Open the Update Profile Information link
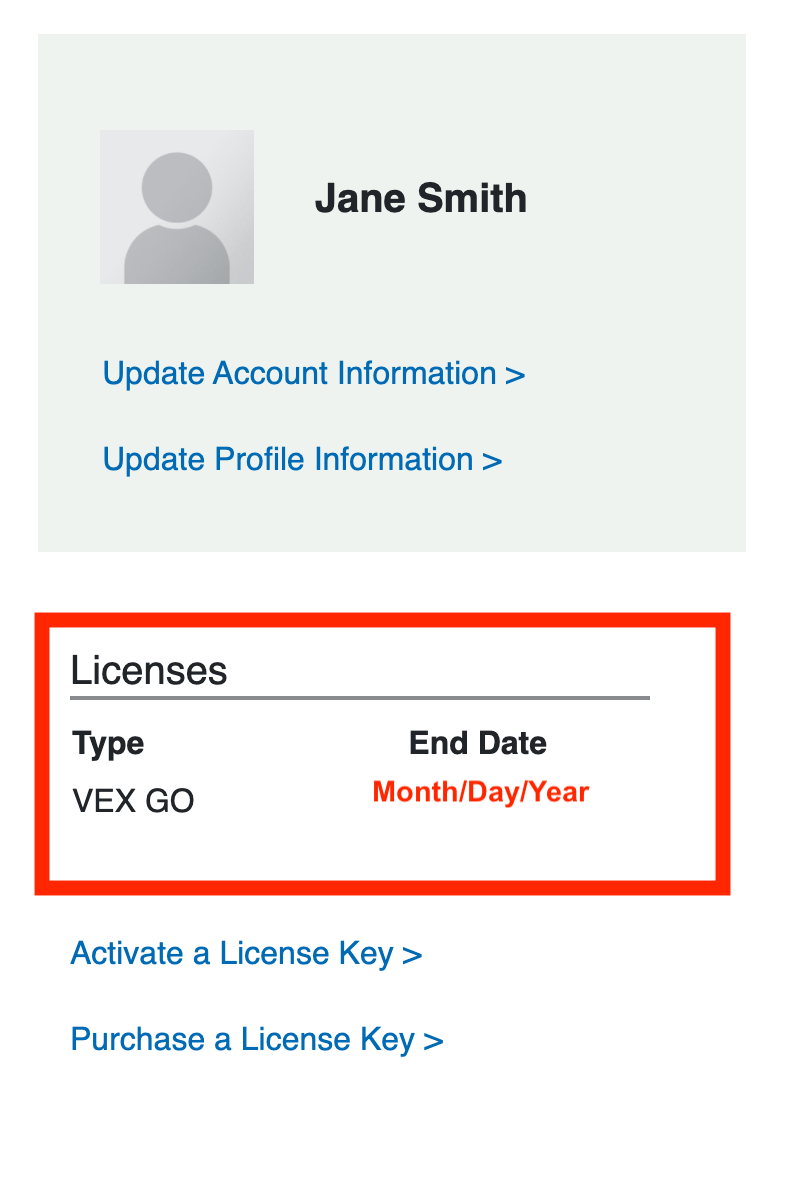 pyautogui.click(x=302, y=459)
